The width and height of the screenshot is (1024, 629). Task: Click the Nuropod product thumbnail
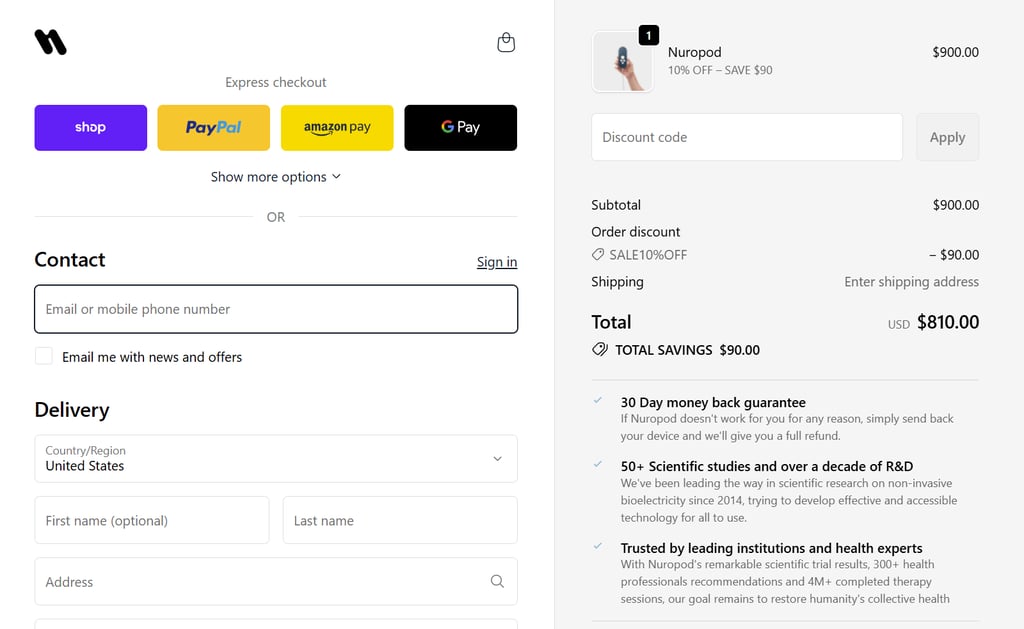(622, 62)
